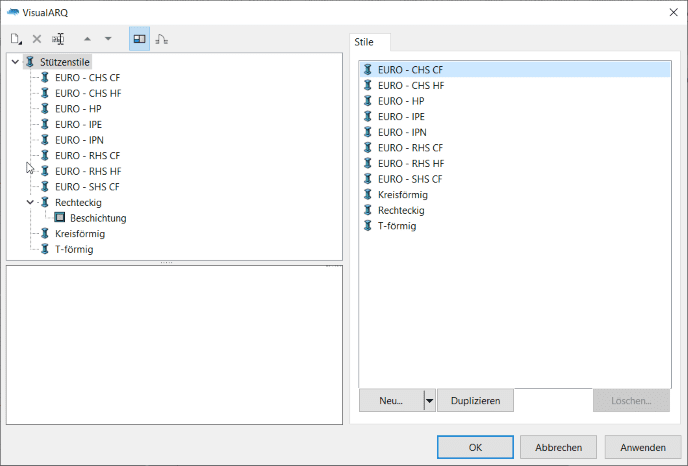Select EURO - RHS CF in tree
Viewport: 688px width, 466px height.
coord(87,156)
